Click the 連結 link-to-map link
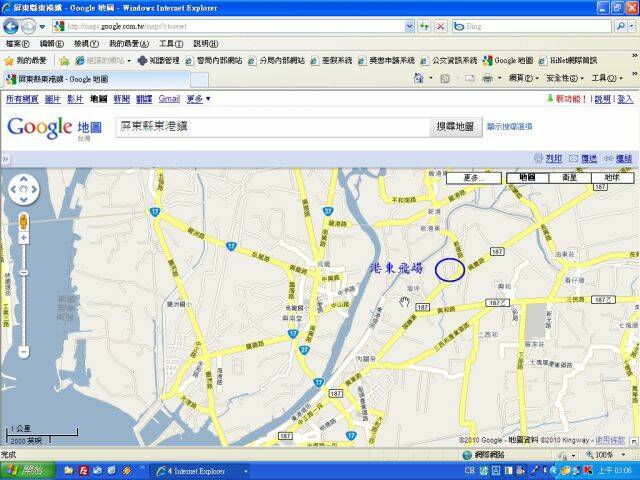The image size is (640, 480). [x=618, y=158]
